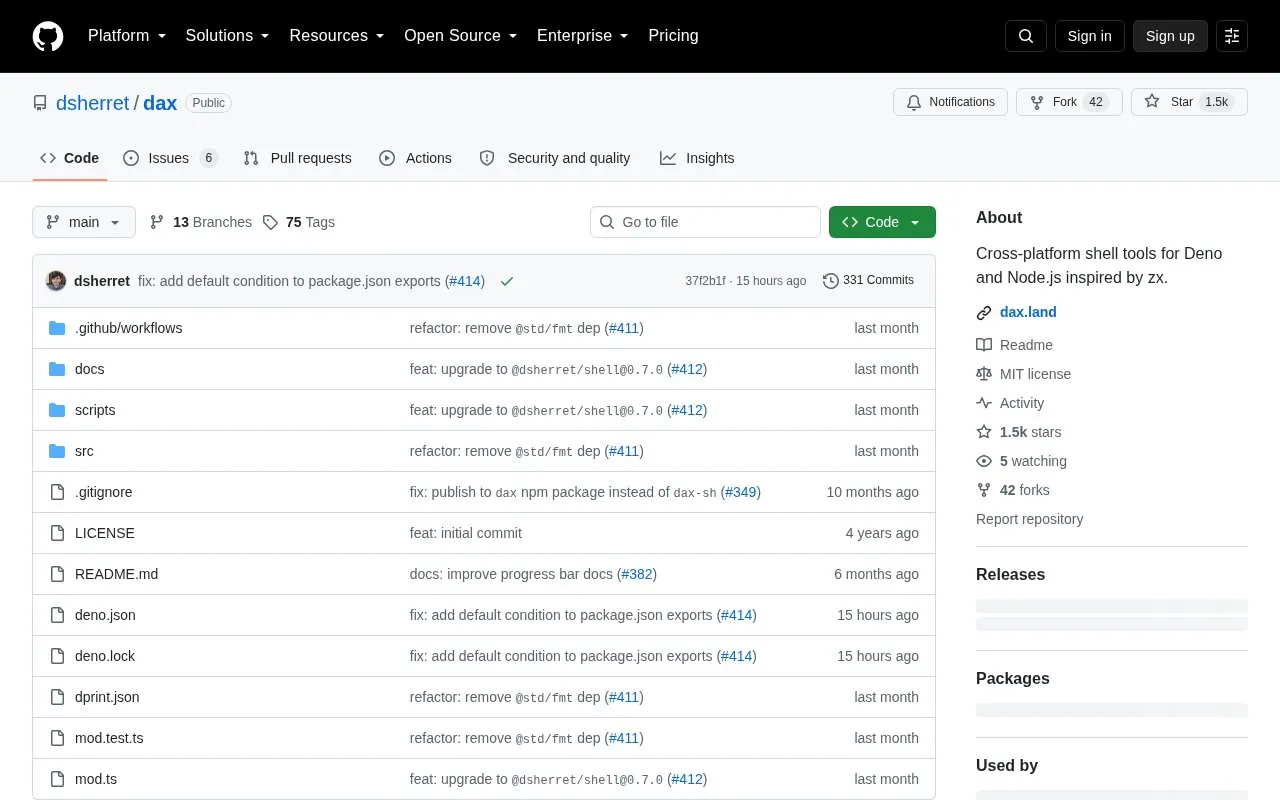Switch to the Issues tab
The image size is (1280, 800).
(x=170, y=158)
